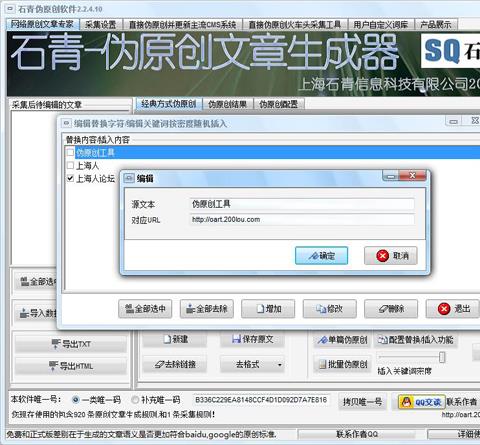Click the red 取消 cancel icon button
The image size is (480, 445).
pyautogui.click(x=391, y=256)
